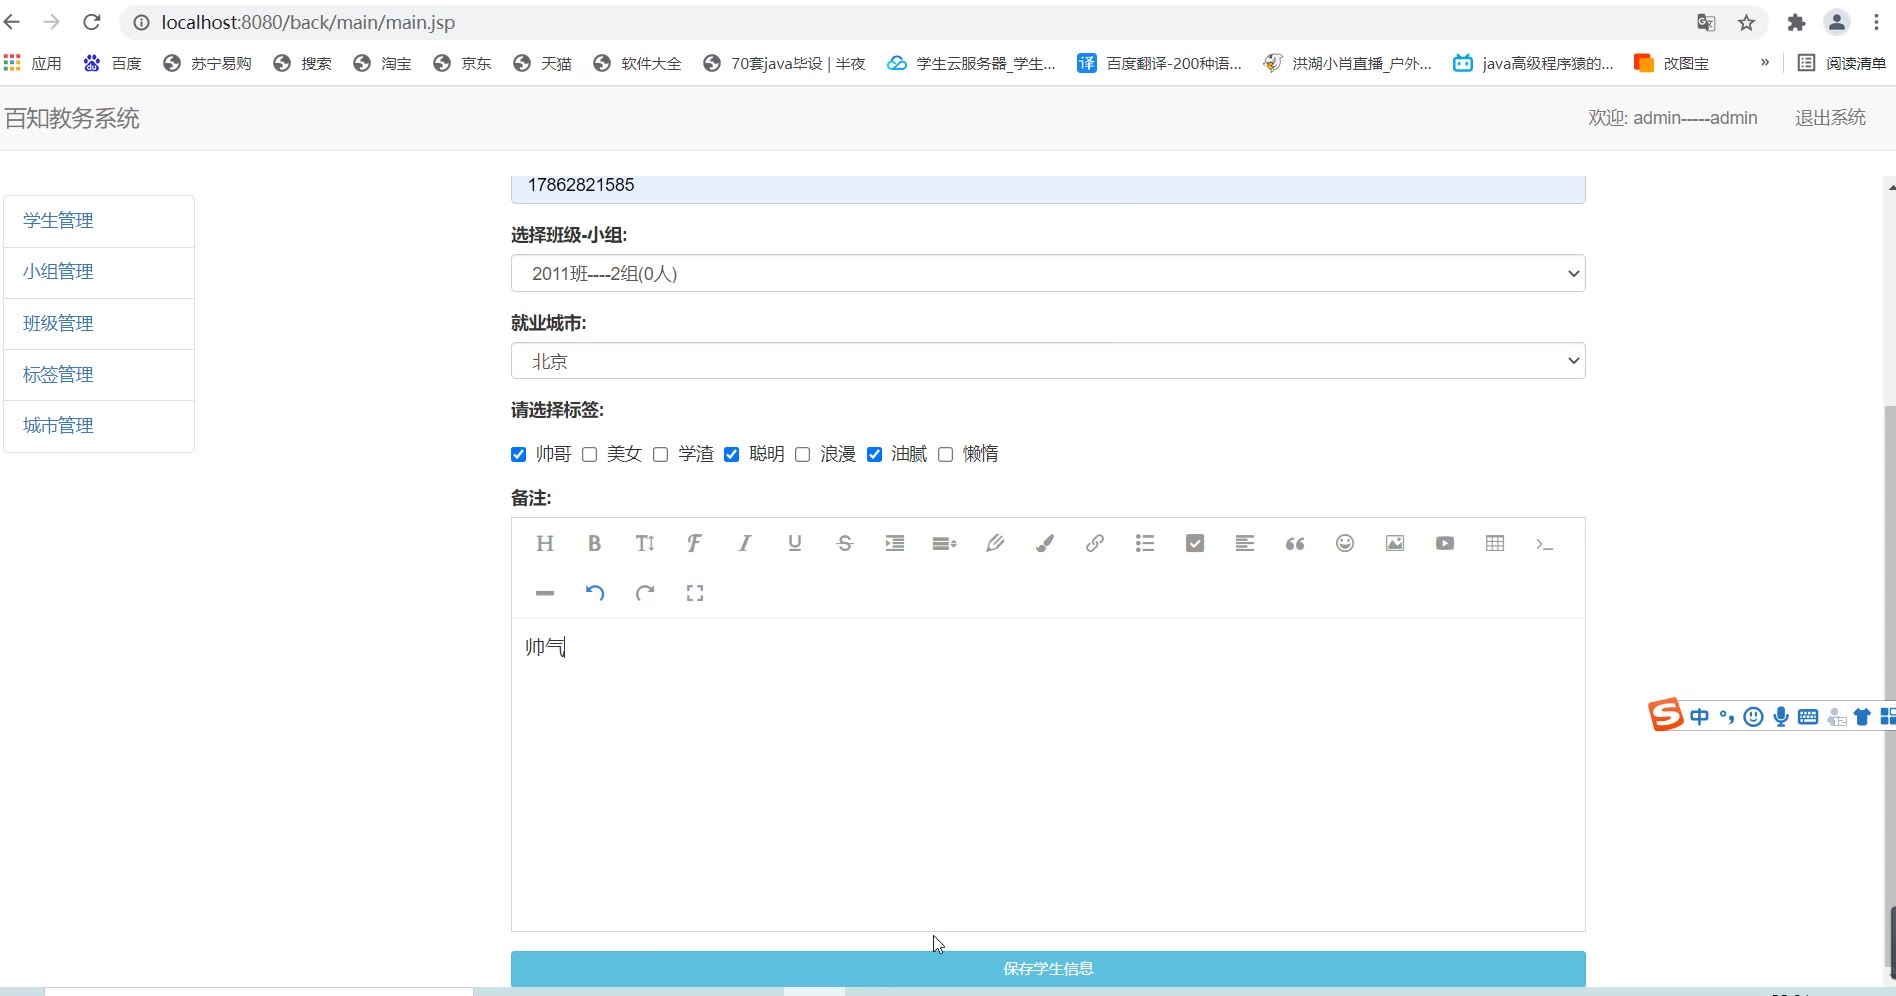Open the 选择班级-小组 dropdown
This screenshot has height=996, width=1896.
(1048, 273)
